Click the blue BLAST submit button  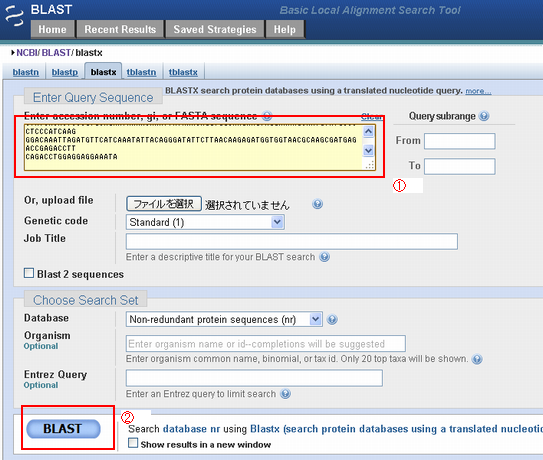click(x=63, y=429)
